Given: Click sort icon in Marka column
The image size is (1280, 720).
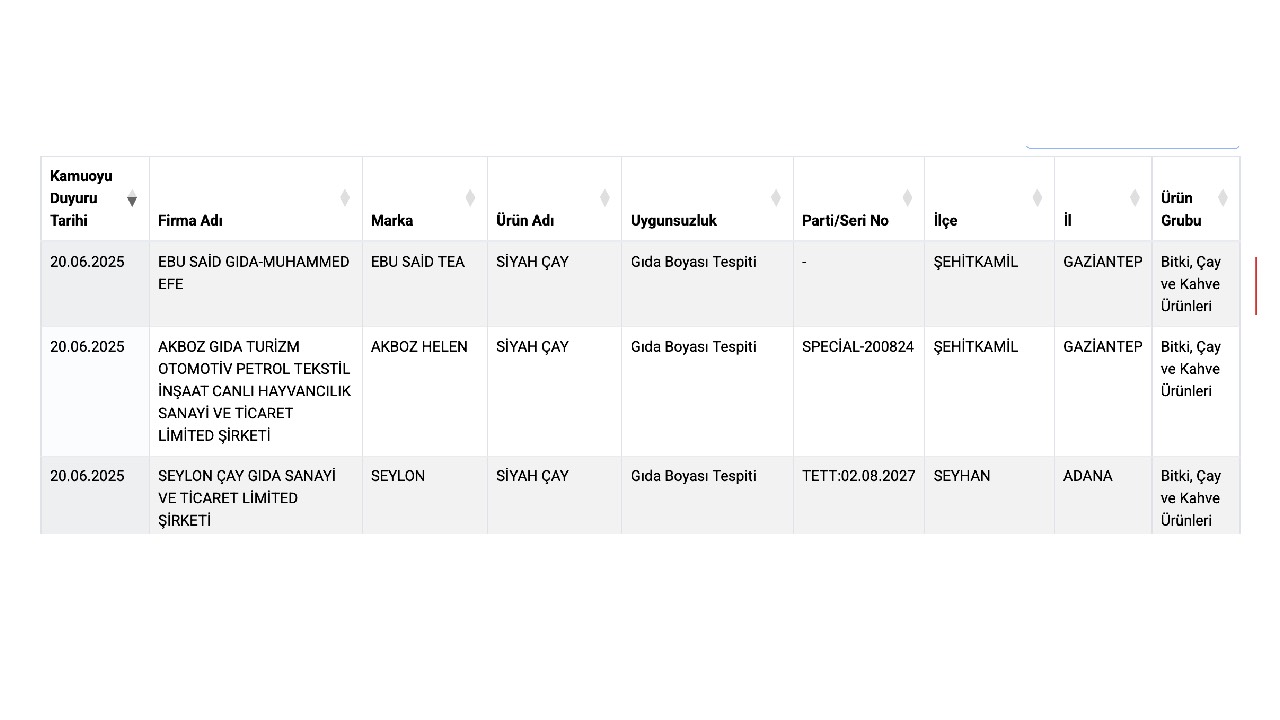Looking at the screenshot, I should click(470, 198).
